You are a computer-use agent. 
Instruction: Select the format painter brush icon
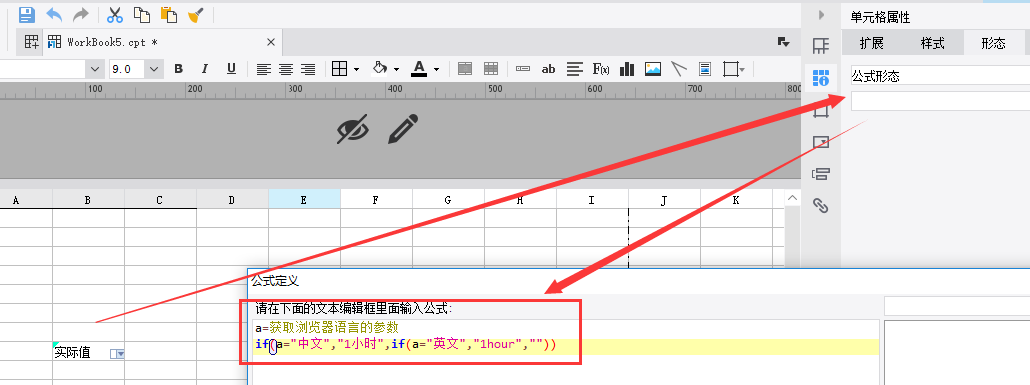click(195, 14)
